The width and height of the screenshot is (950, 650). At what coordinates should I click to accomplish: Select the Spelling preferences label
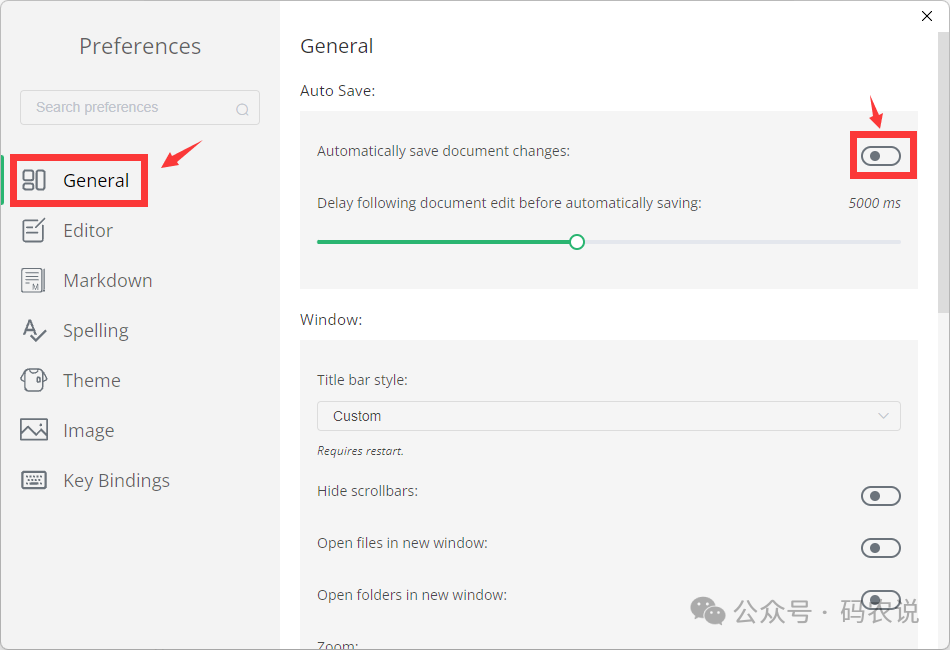[96, 330]
